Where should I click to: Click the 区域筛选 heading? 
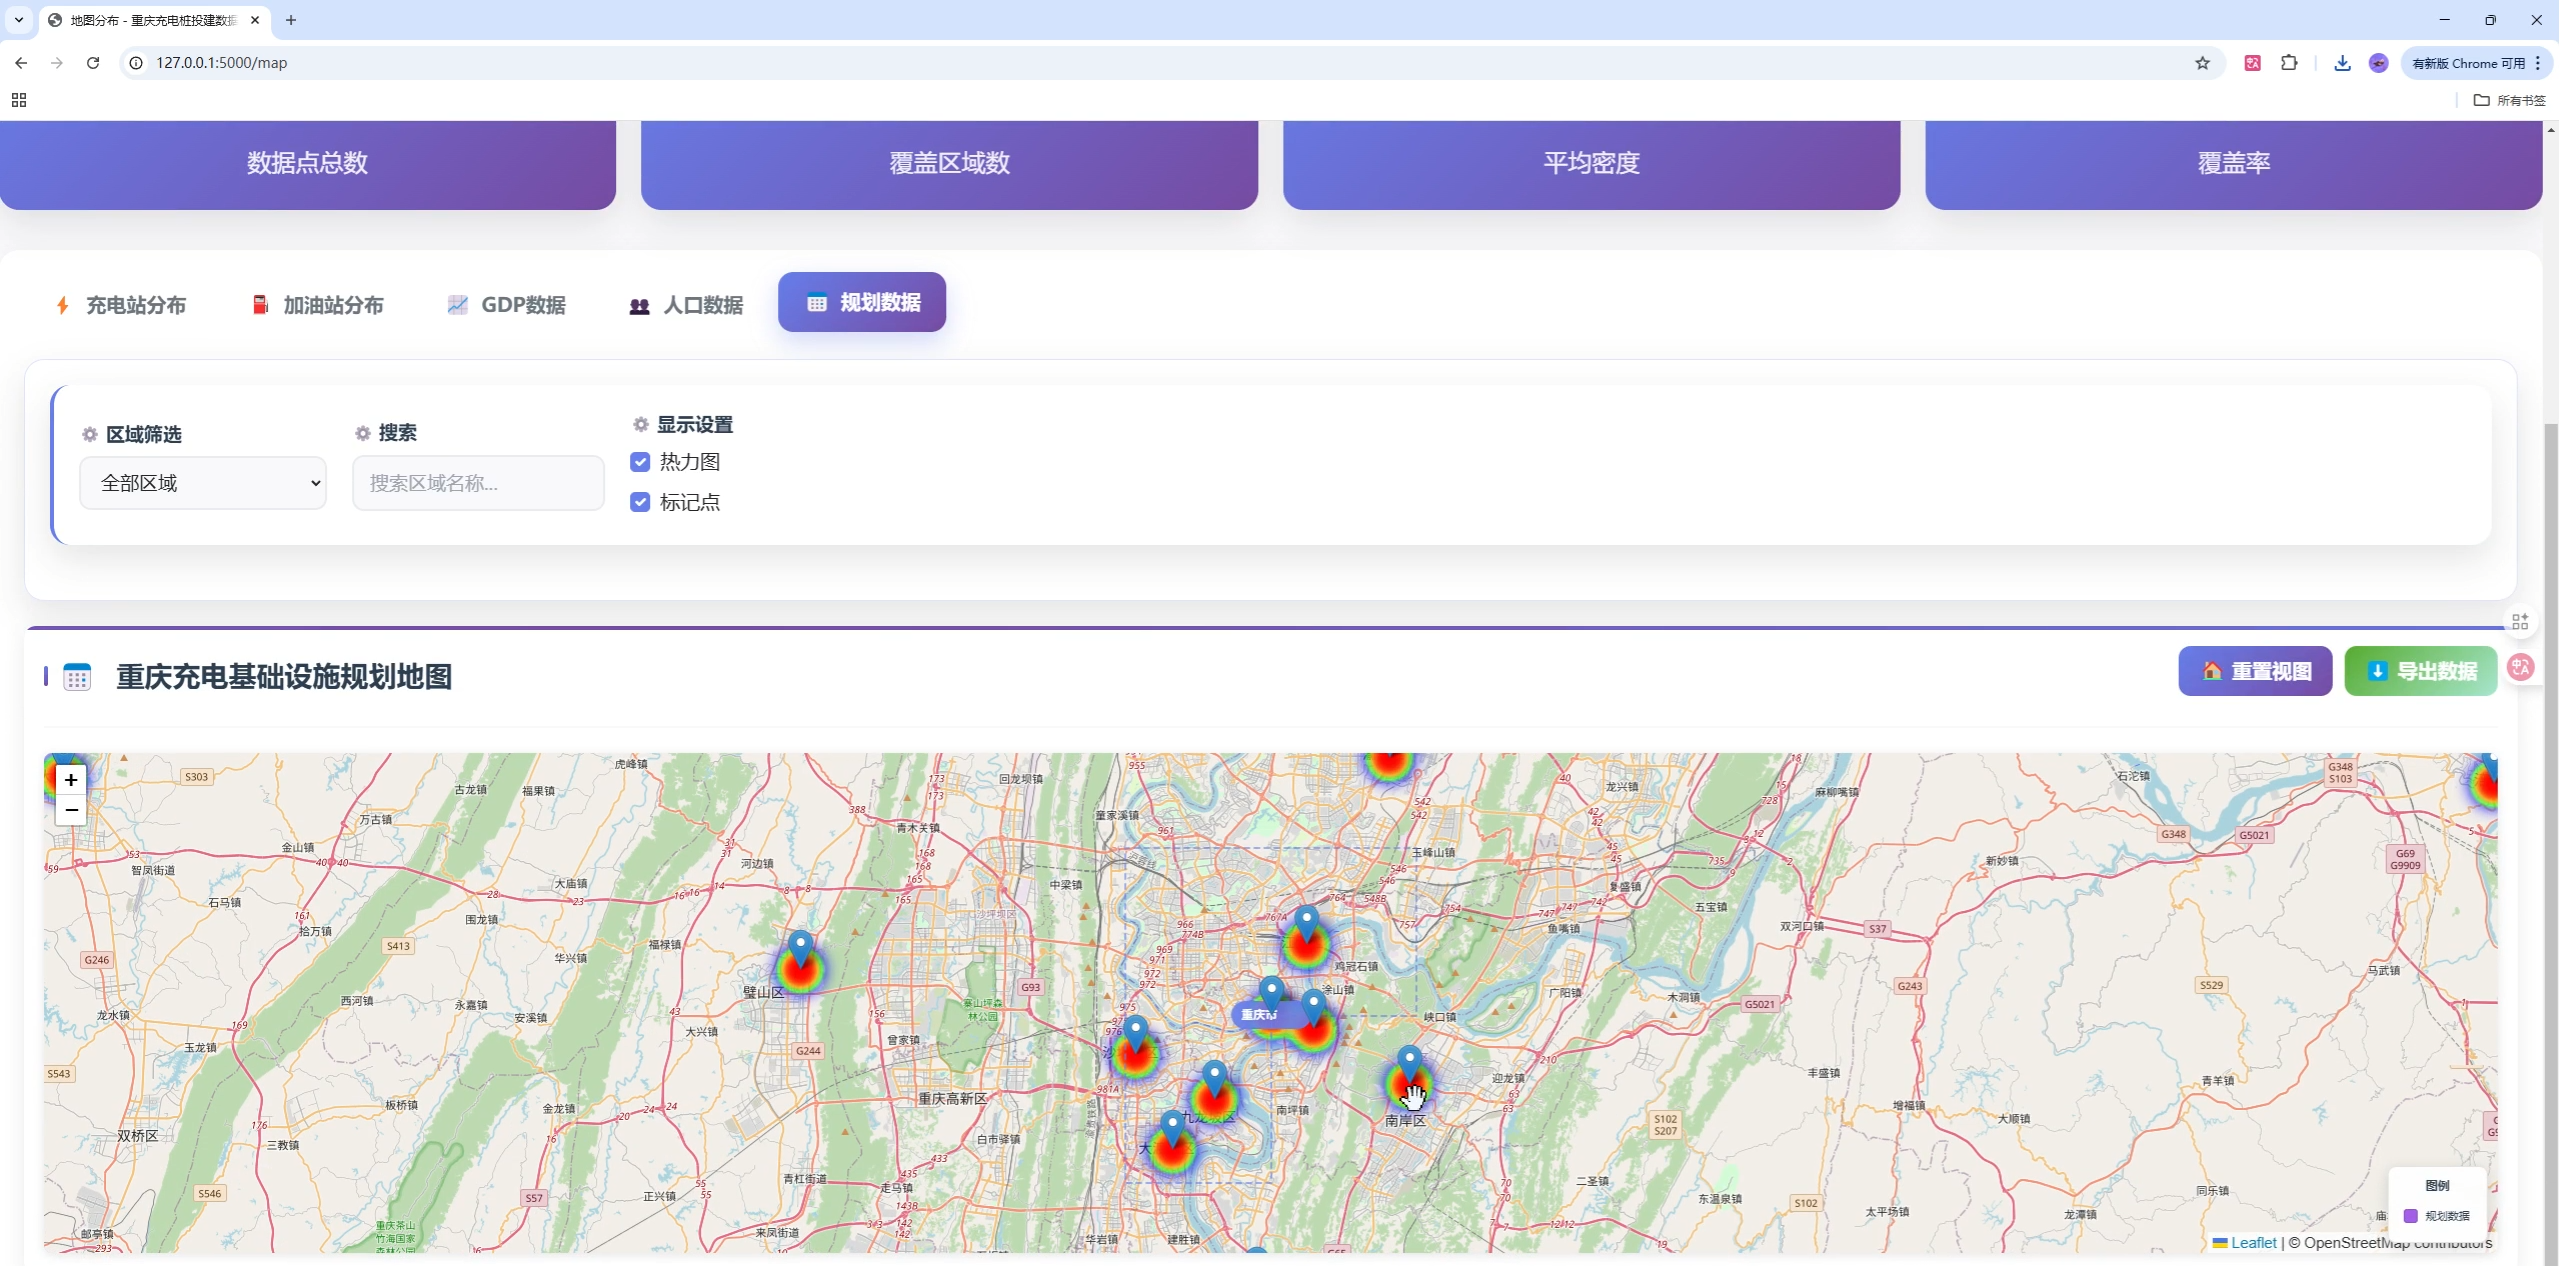(x=144, y=434)
